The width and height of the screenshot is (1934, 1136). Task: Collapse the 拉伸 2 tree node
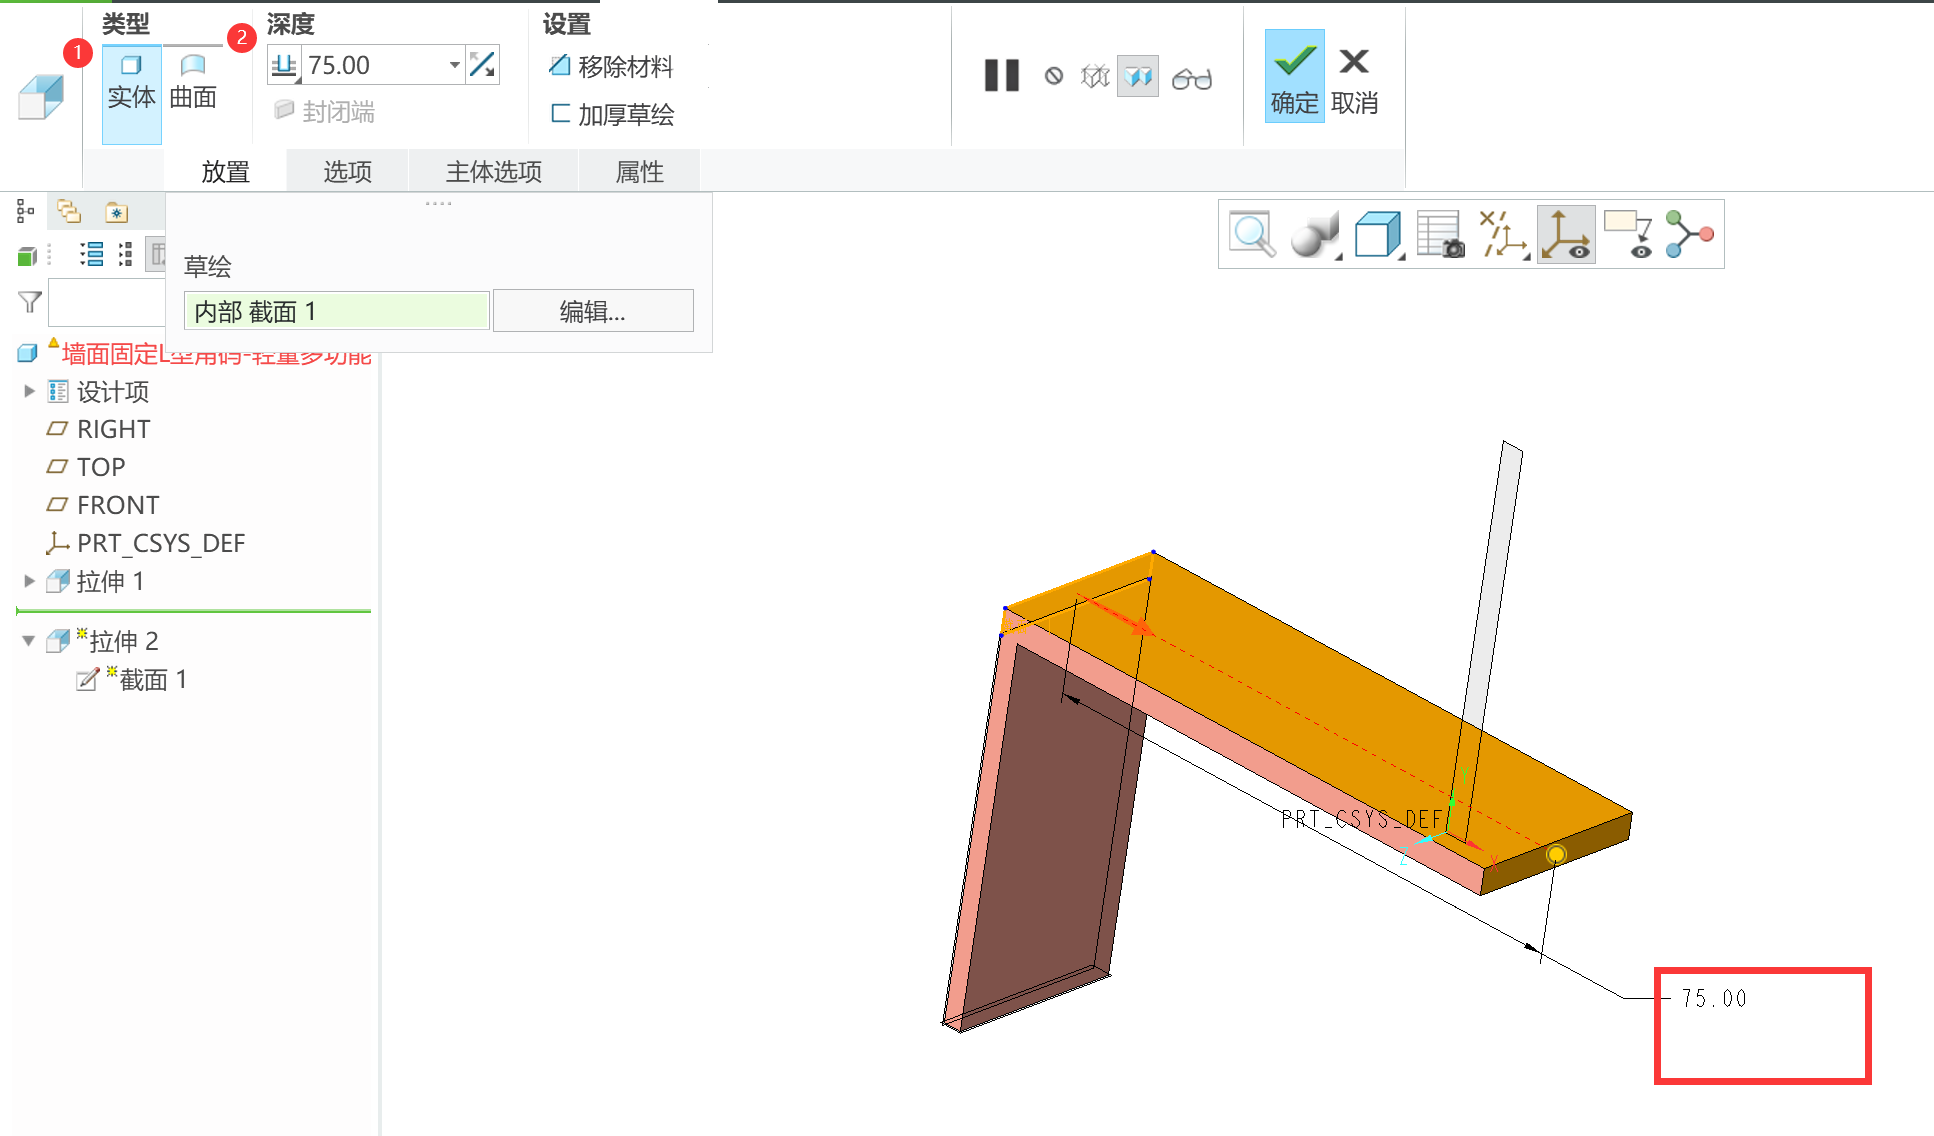[x=29, y=641]
